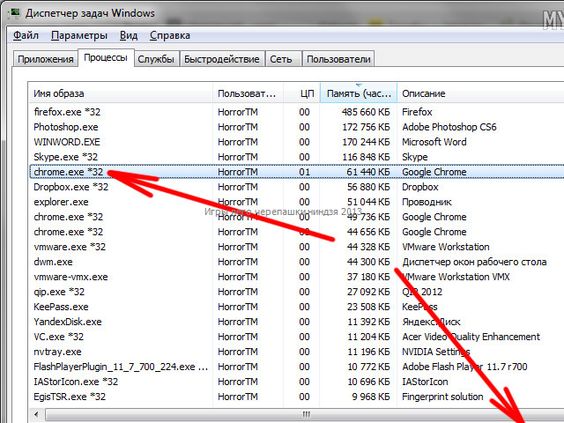Click the 9 968 КБ memory value
The height and width of the screenshot is (423, 564).
tap(372, 397)
